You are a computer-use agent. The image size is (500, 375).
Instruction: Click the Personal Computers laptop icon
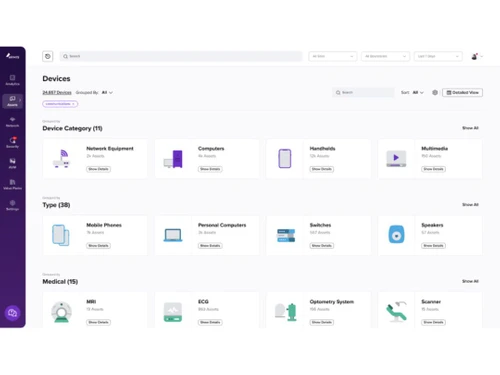173,235
